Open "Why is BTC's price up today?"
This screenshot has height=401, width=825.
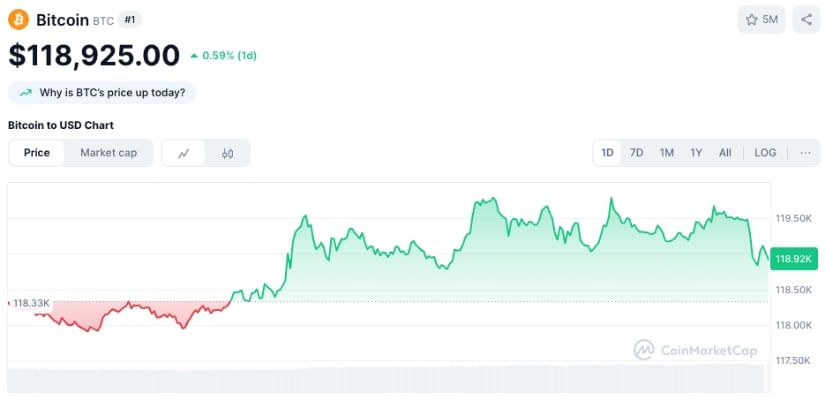pyautogui.click(x=102, y=93)
